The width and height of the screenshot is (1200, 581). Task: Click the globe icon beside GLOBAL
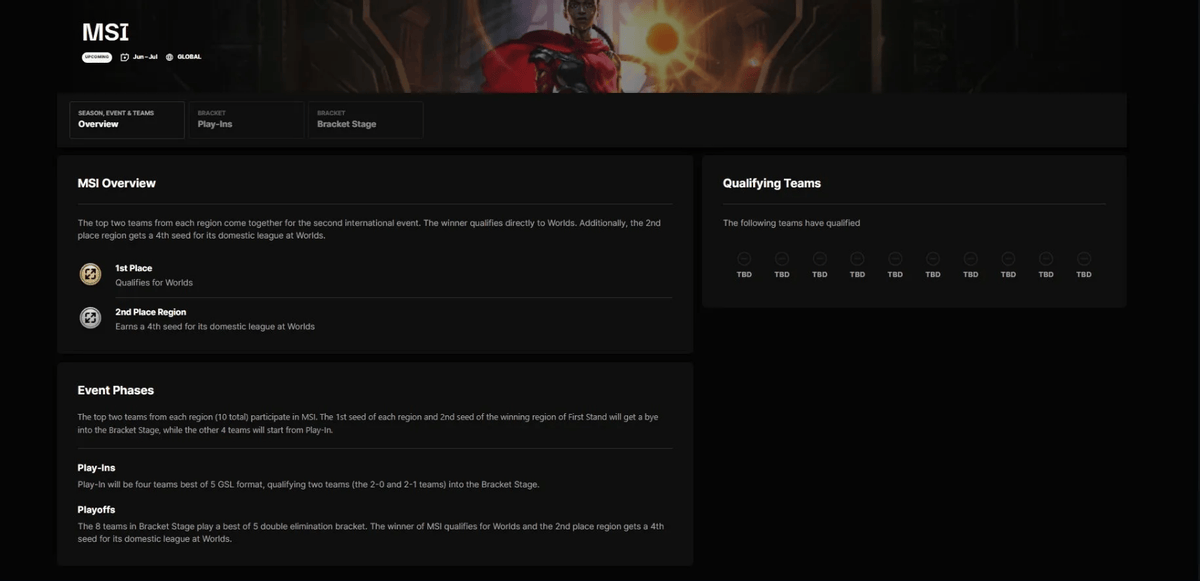click(x=170, y=57)
